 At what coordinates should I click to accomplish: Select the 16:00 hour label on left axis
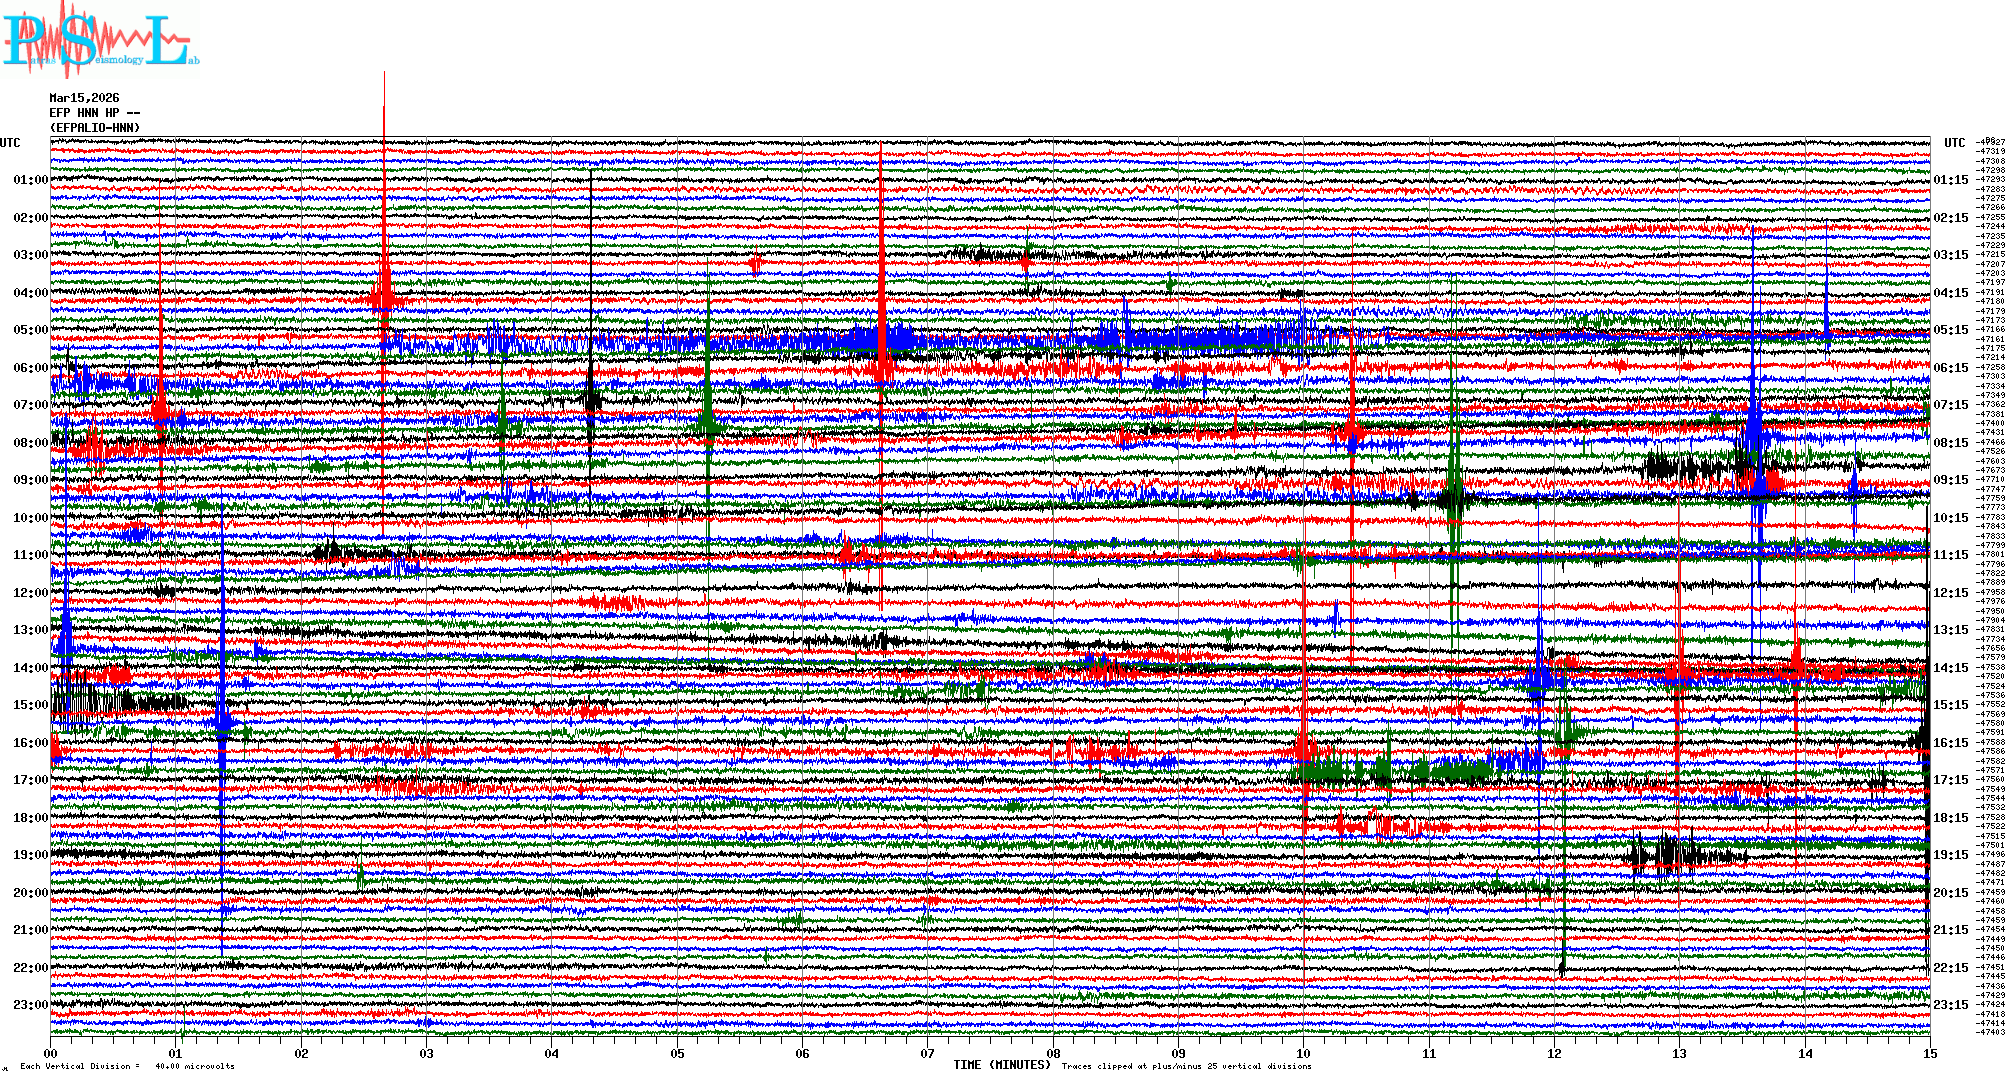point(30,743)
